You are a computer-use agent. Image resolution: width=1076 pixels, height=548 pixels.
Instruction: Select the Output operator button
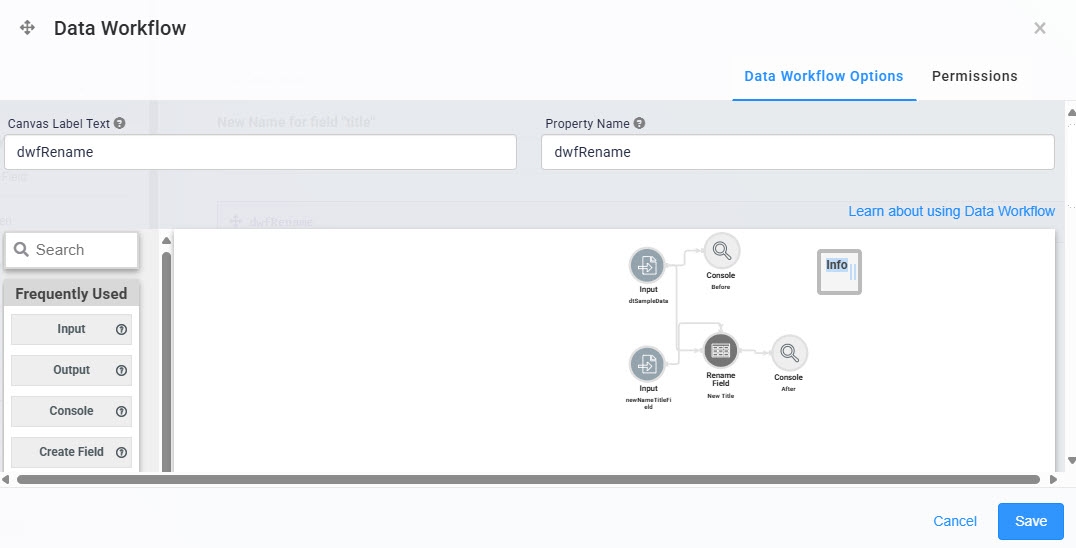tap(71, 370)
